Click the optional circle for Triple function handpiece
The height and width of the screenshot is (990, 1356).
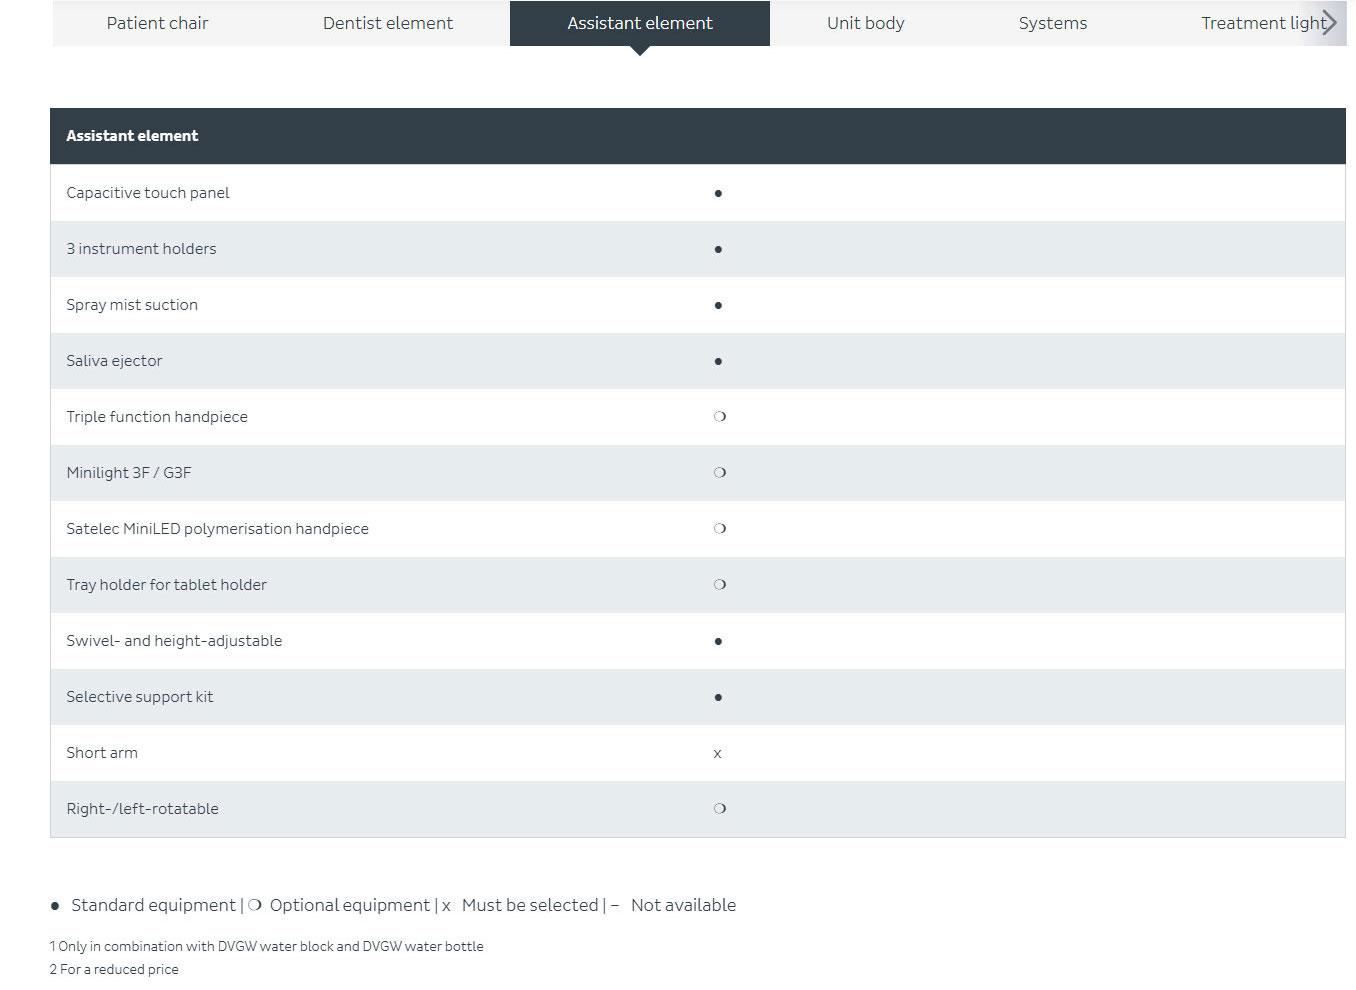coord(720,417)
